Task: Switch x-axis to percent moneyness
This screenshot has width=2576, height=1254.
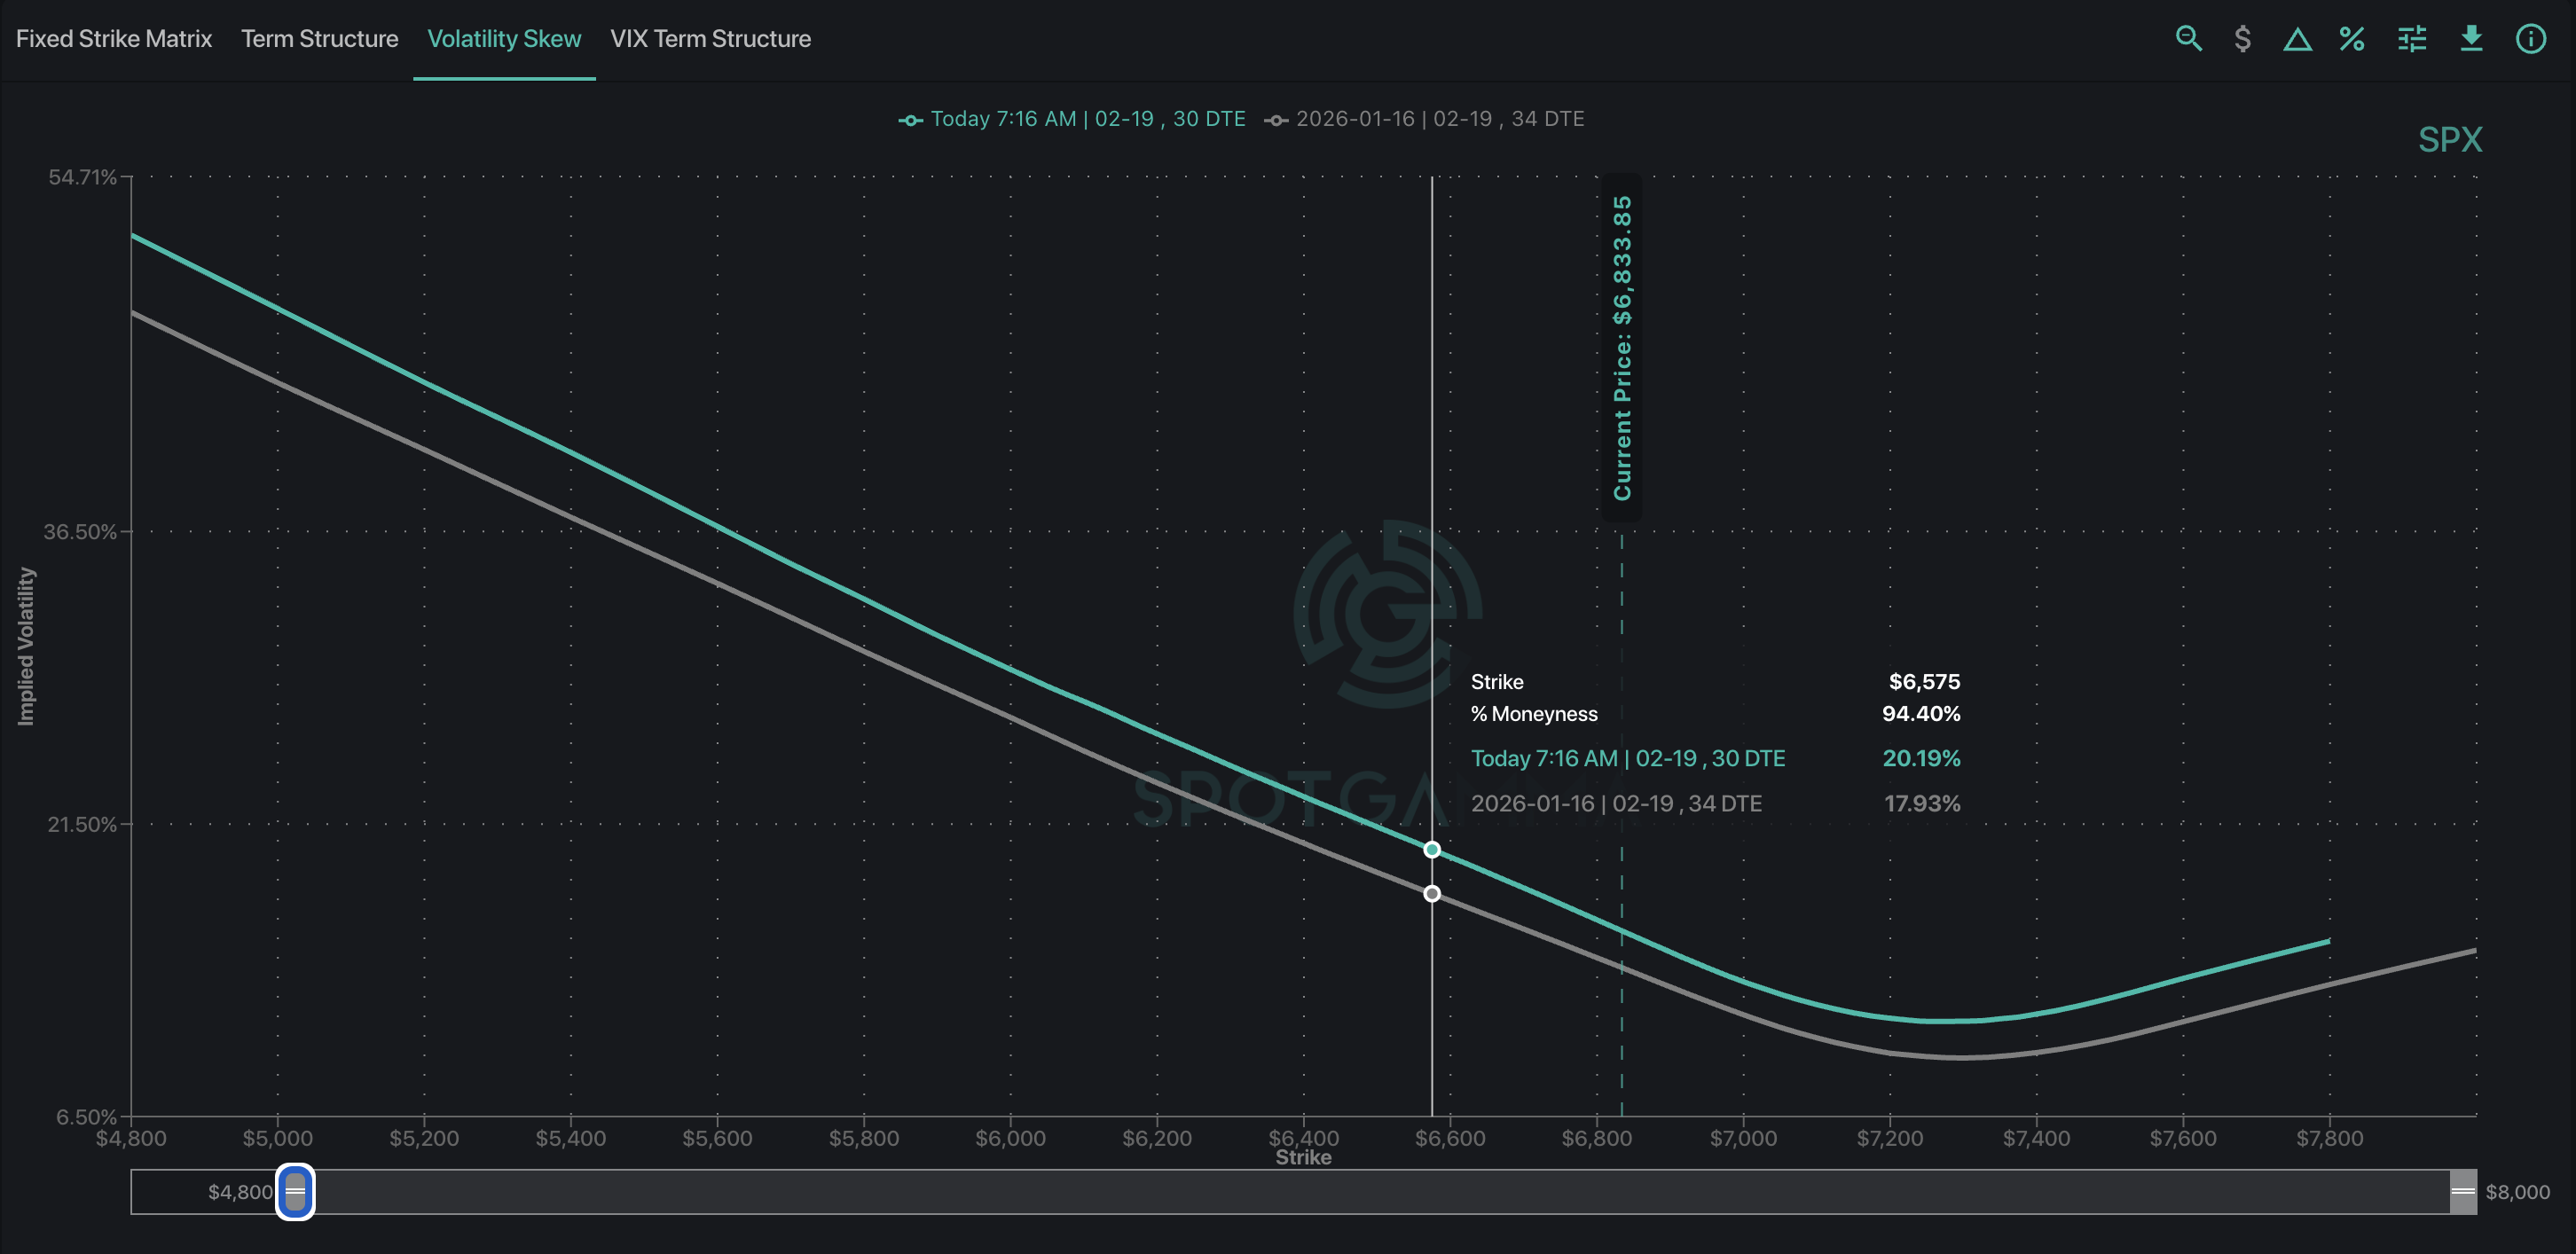Action: click(2352, 39)
